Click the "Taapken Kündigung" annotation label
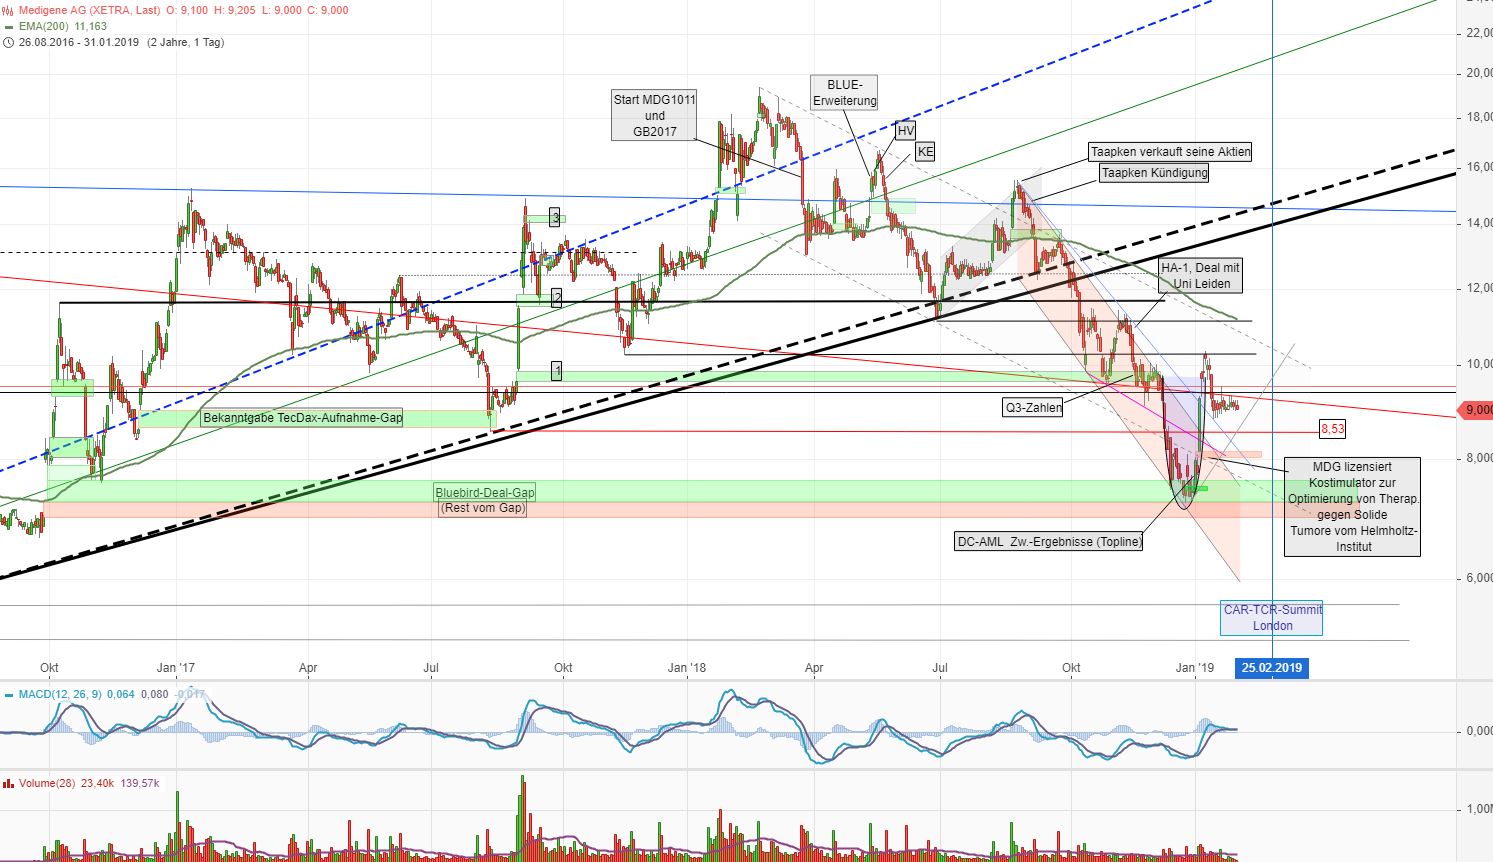Screen dimensions: 1493x862 [1153, 173]
